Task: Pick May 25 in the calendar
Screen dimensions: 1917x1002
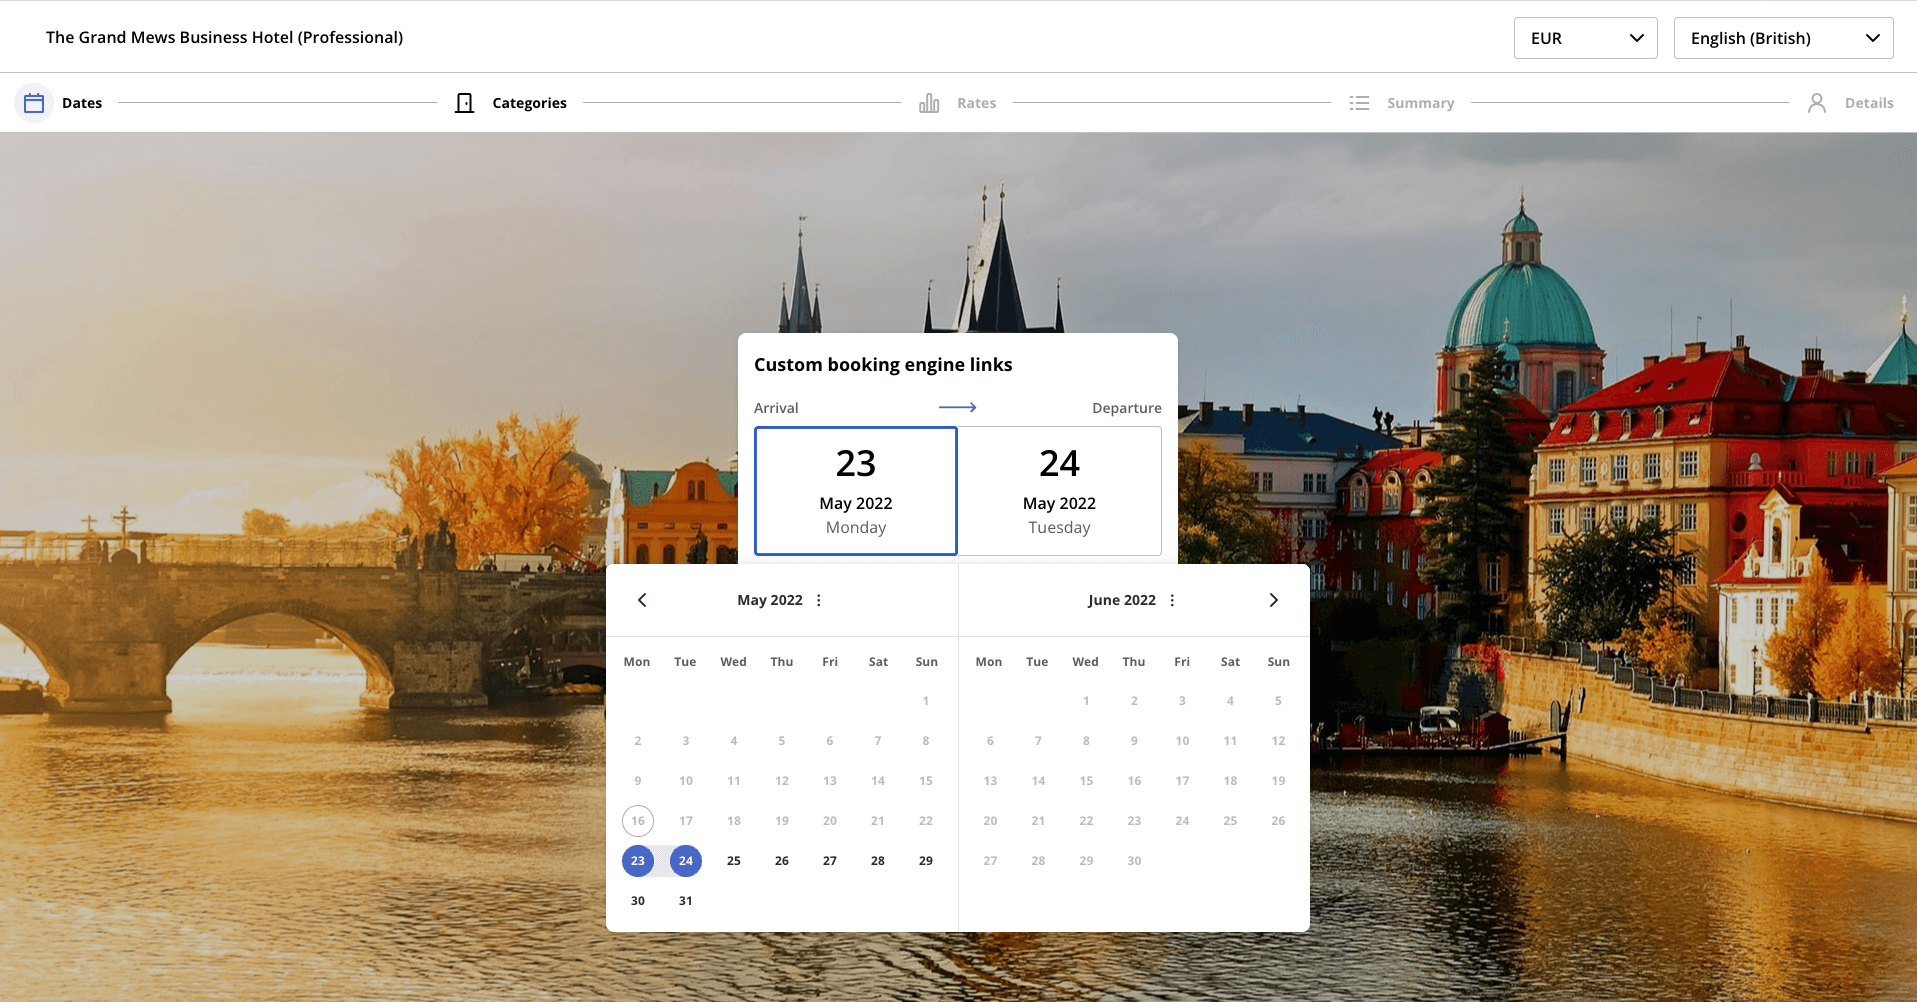Action: pyautogui.click(x=734, y=861)
